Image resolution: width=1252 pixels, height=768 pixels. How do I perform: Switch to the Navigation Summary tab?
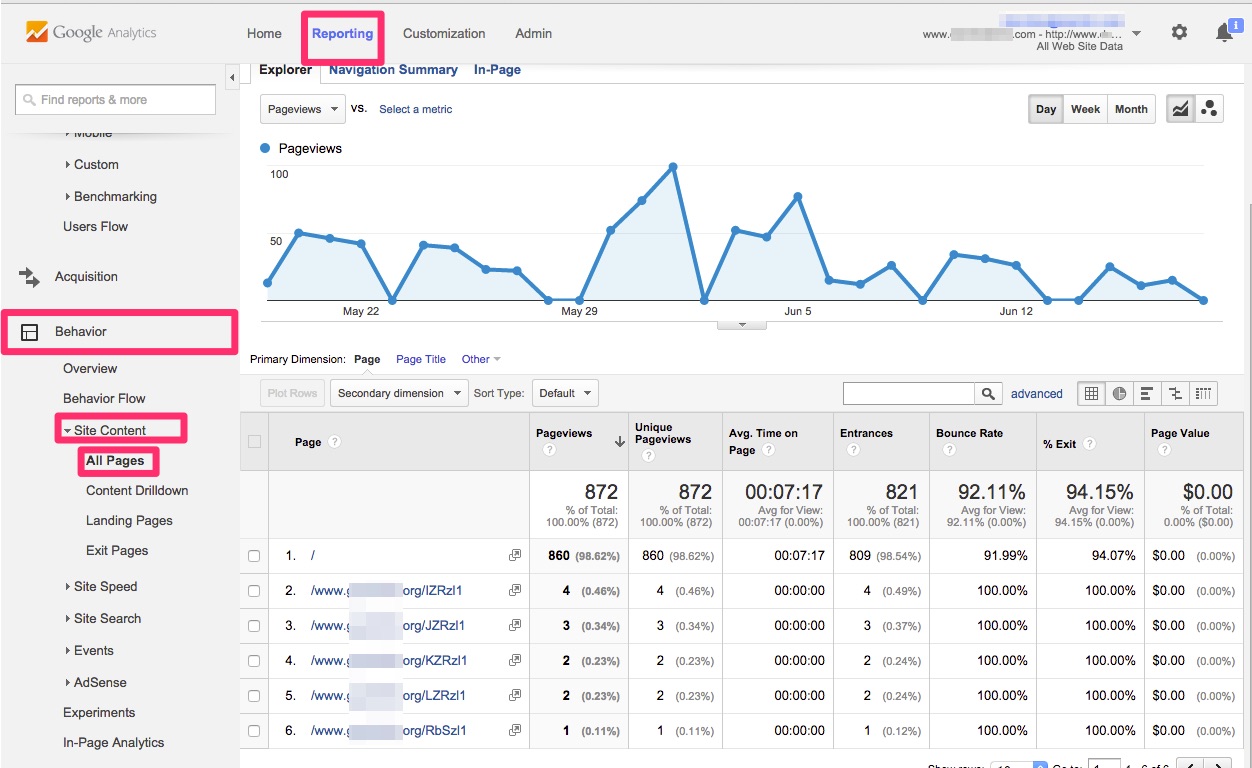tap(393, 70)
